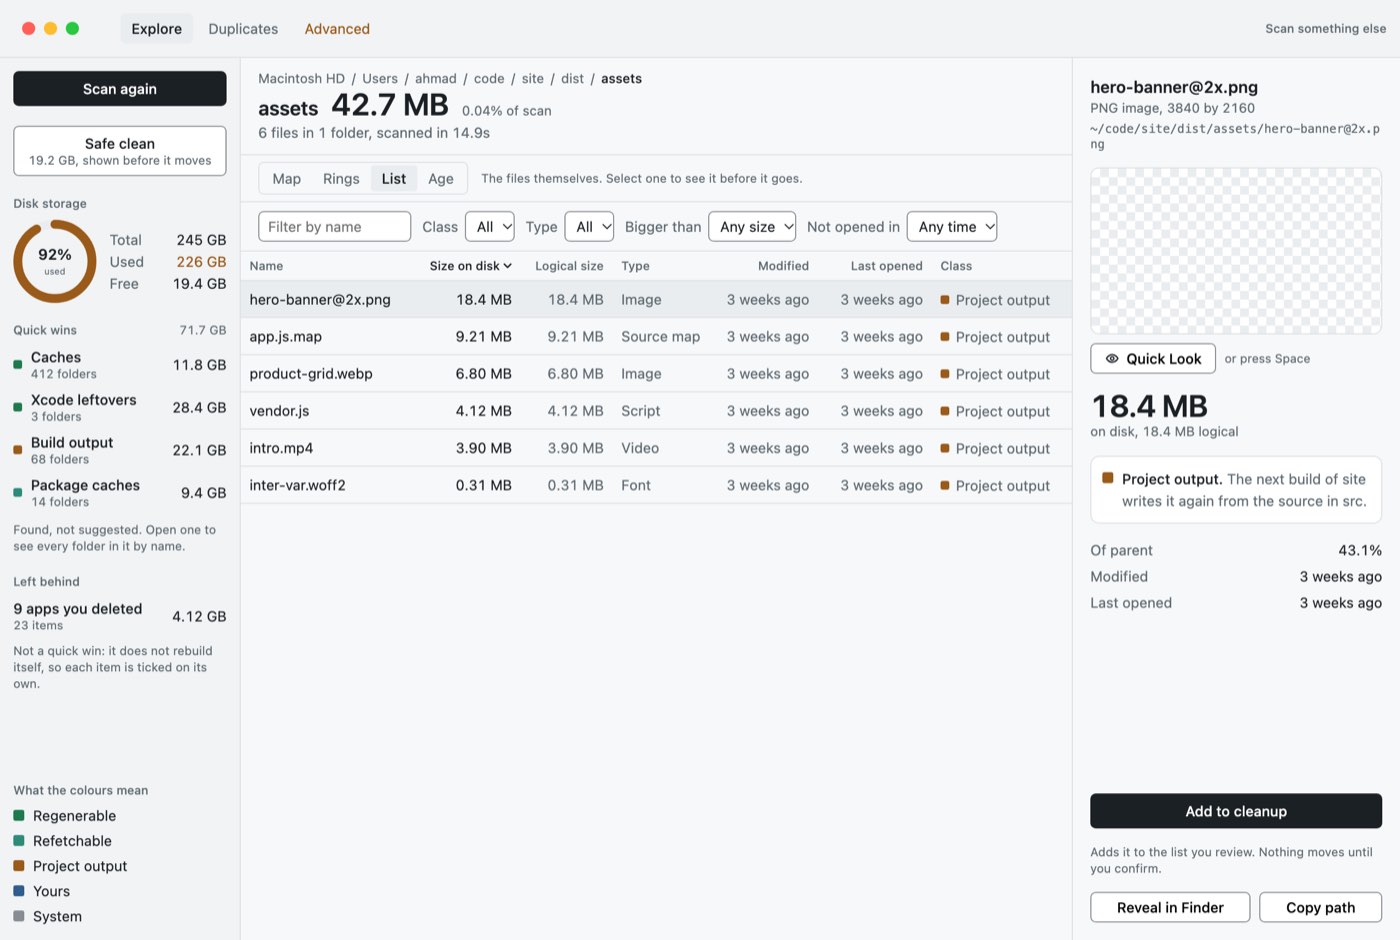Open the Bigger than Any size dropdown
The height and width of the screenshot is (940, 1400).
[x=752, y=227]
